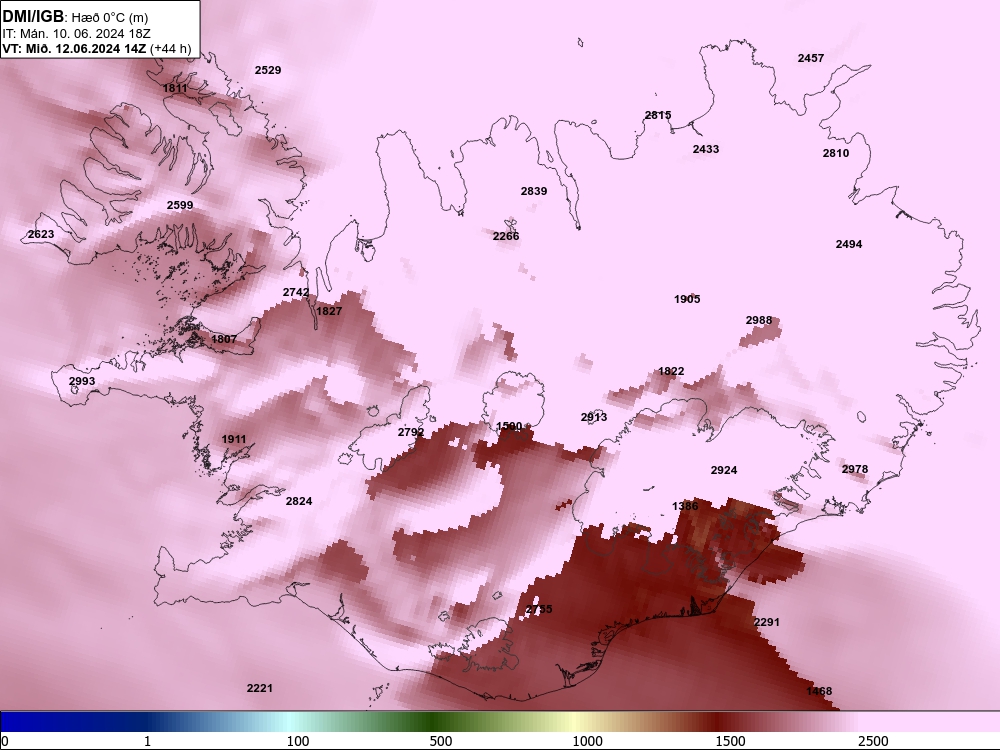Image resolution: width=1000 pixels, height=750 pixels.
Task: Click the map value 2993
Action: [82, 381]
